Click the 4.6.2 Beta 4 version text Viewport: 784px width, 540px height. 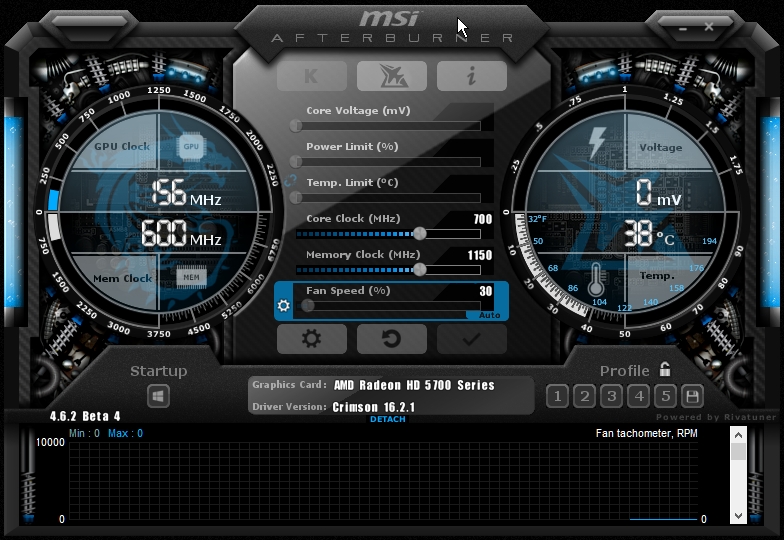[85, 416]
